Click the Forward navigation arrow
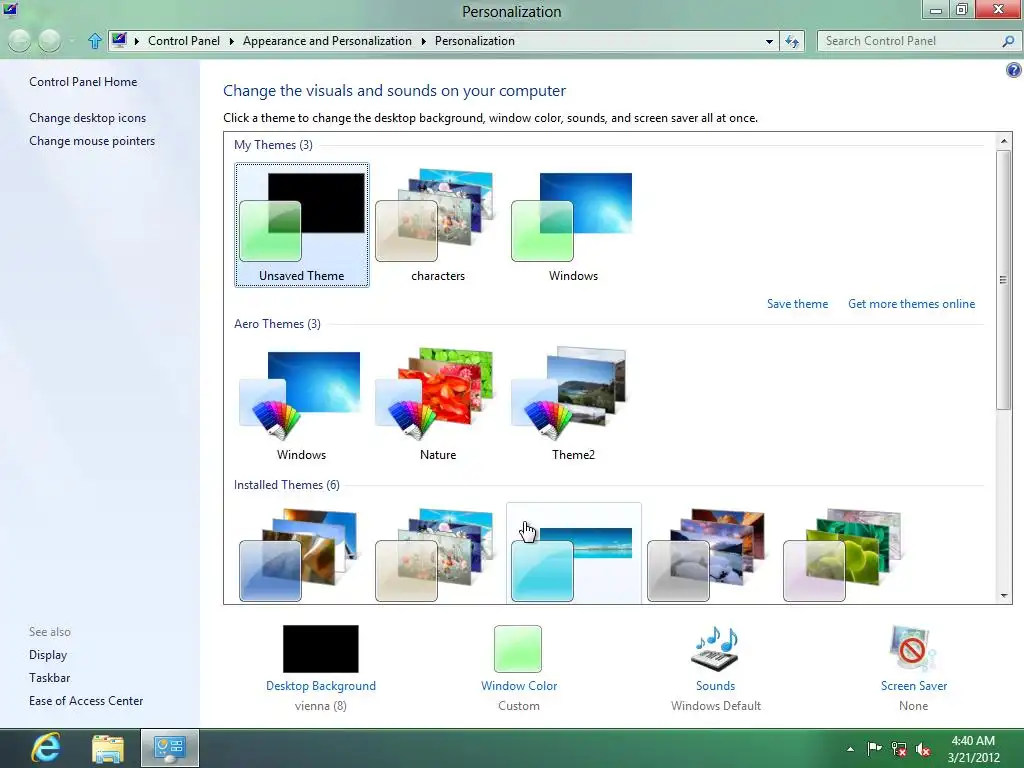 50,41
